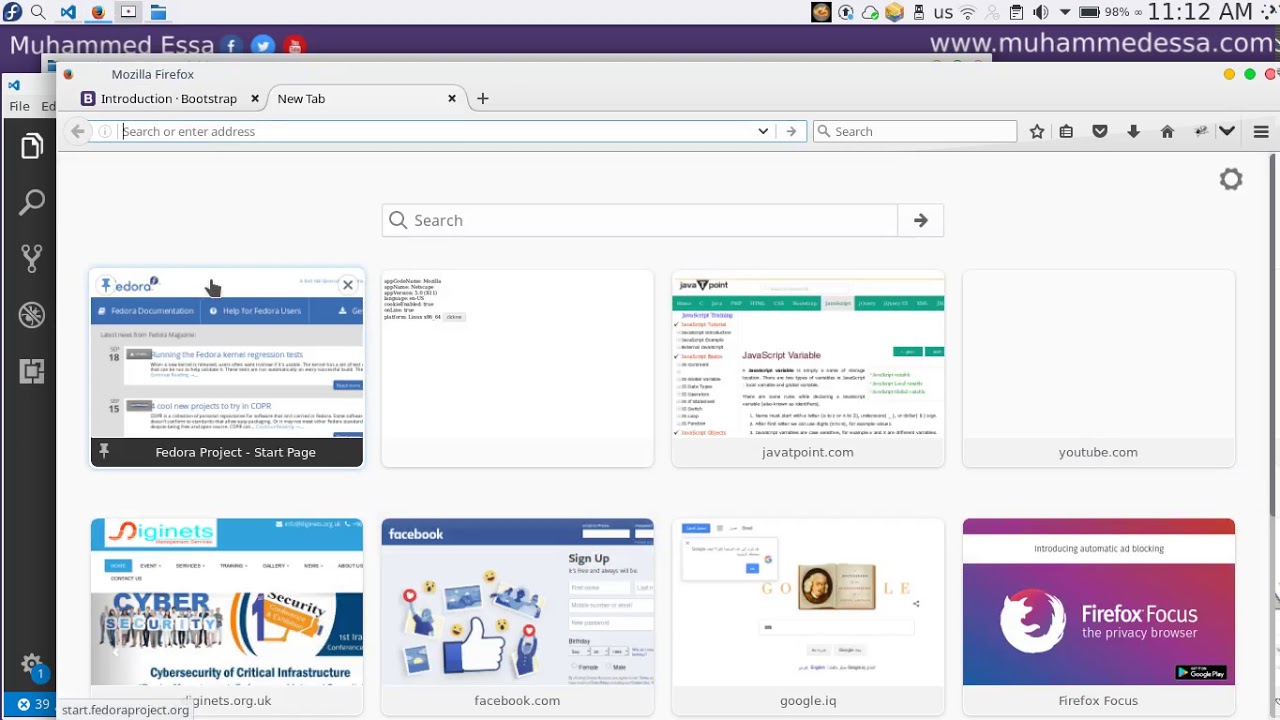Open the javatpoint.com tile
The width and height of the screenshot is (1280, 720).
[808, 368]
